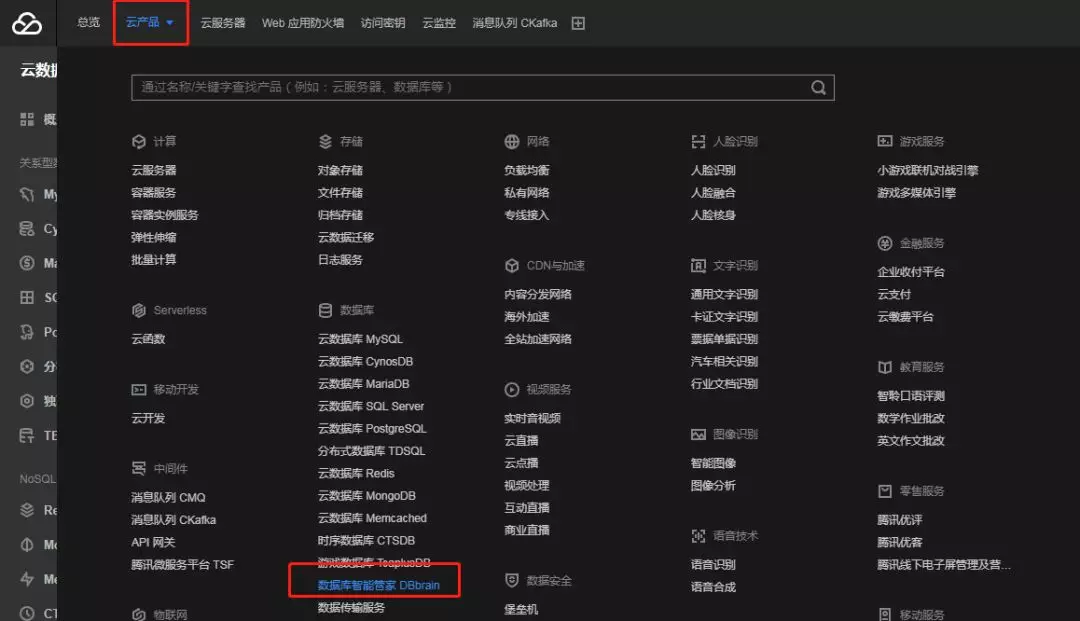Image resolution: width=1080 pixels, height=621 pixels.
Task: Click the sidebar PostgreSQL elephant icon
Action: click(27, 332)
